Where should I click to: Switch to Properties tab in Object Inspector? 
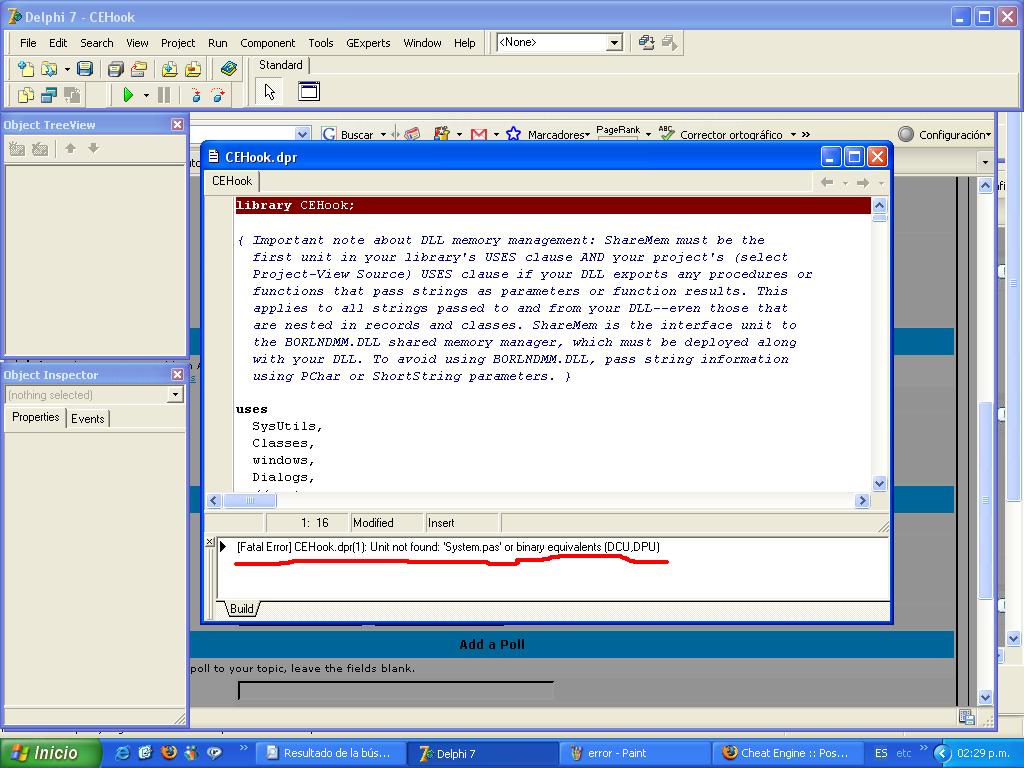(36, 417)
